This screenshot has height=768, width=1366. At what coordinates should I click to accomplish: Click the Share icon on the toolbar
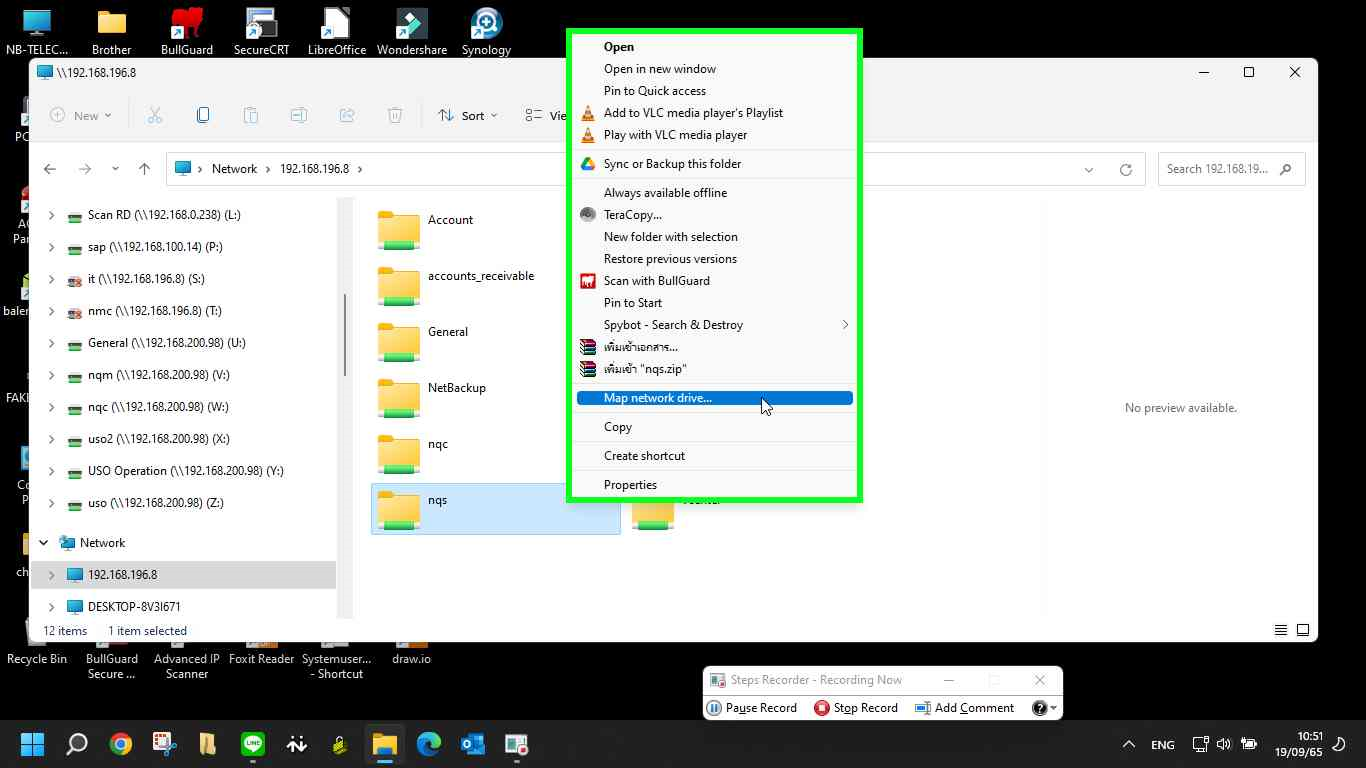coord(347,114)
